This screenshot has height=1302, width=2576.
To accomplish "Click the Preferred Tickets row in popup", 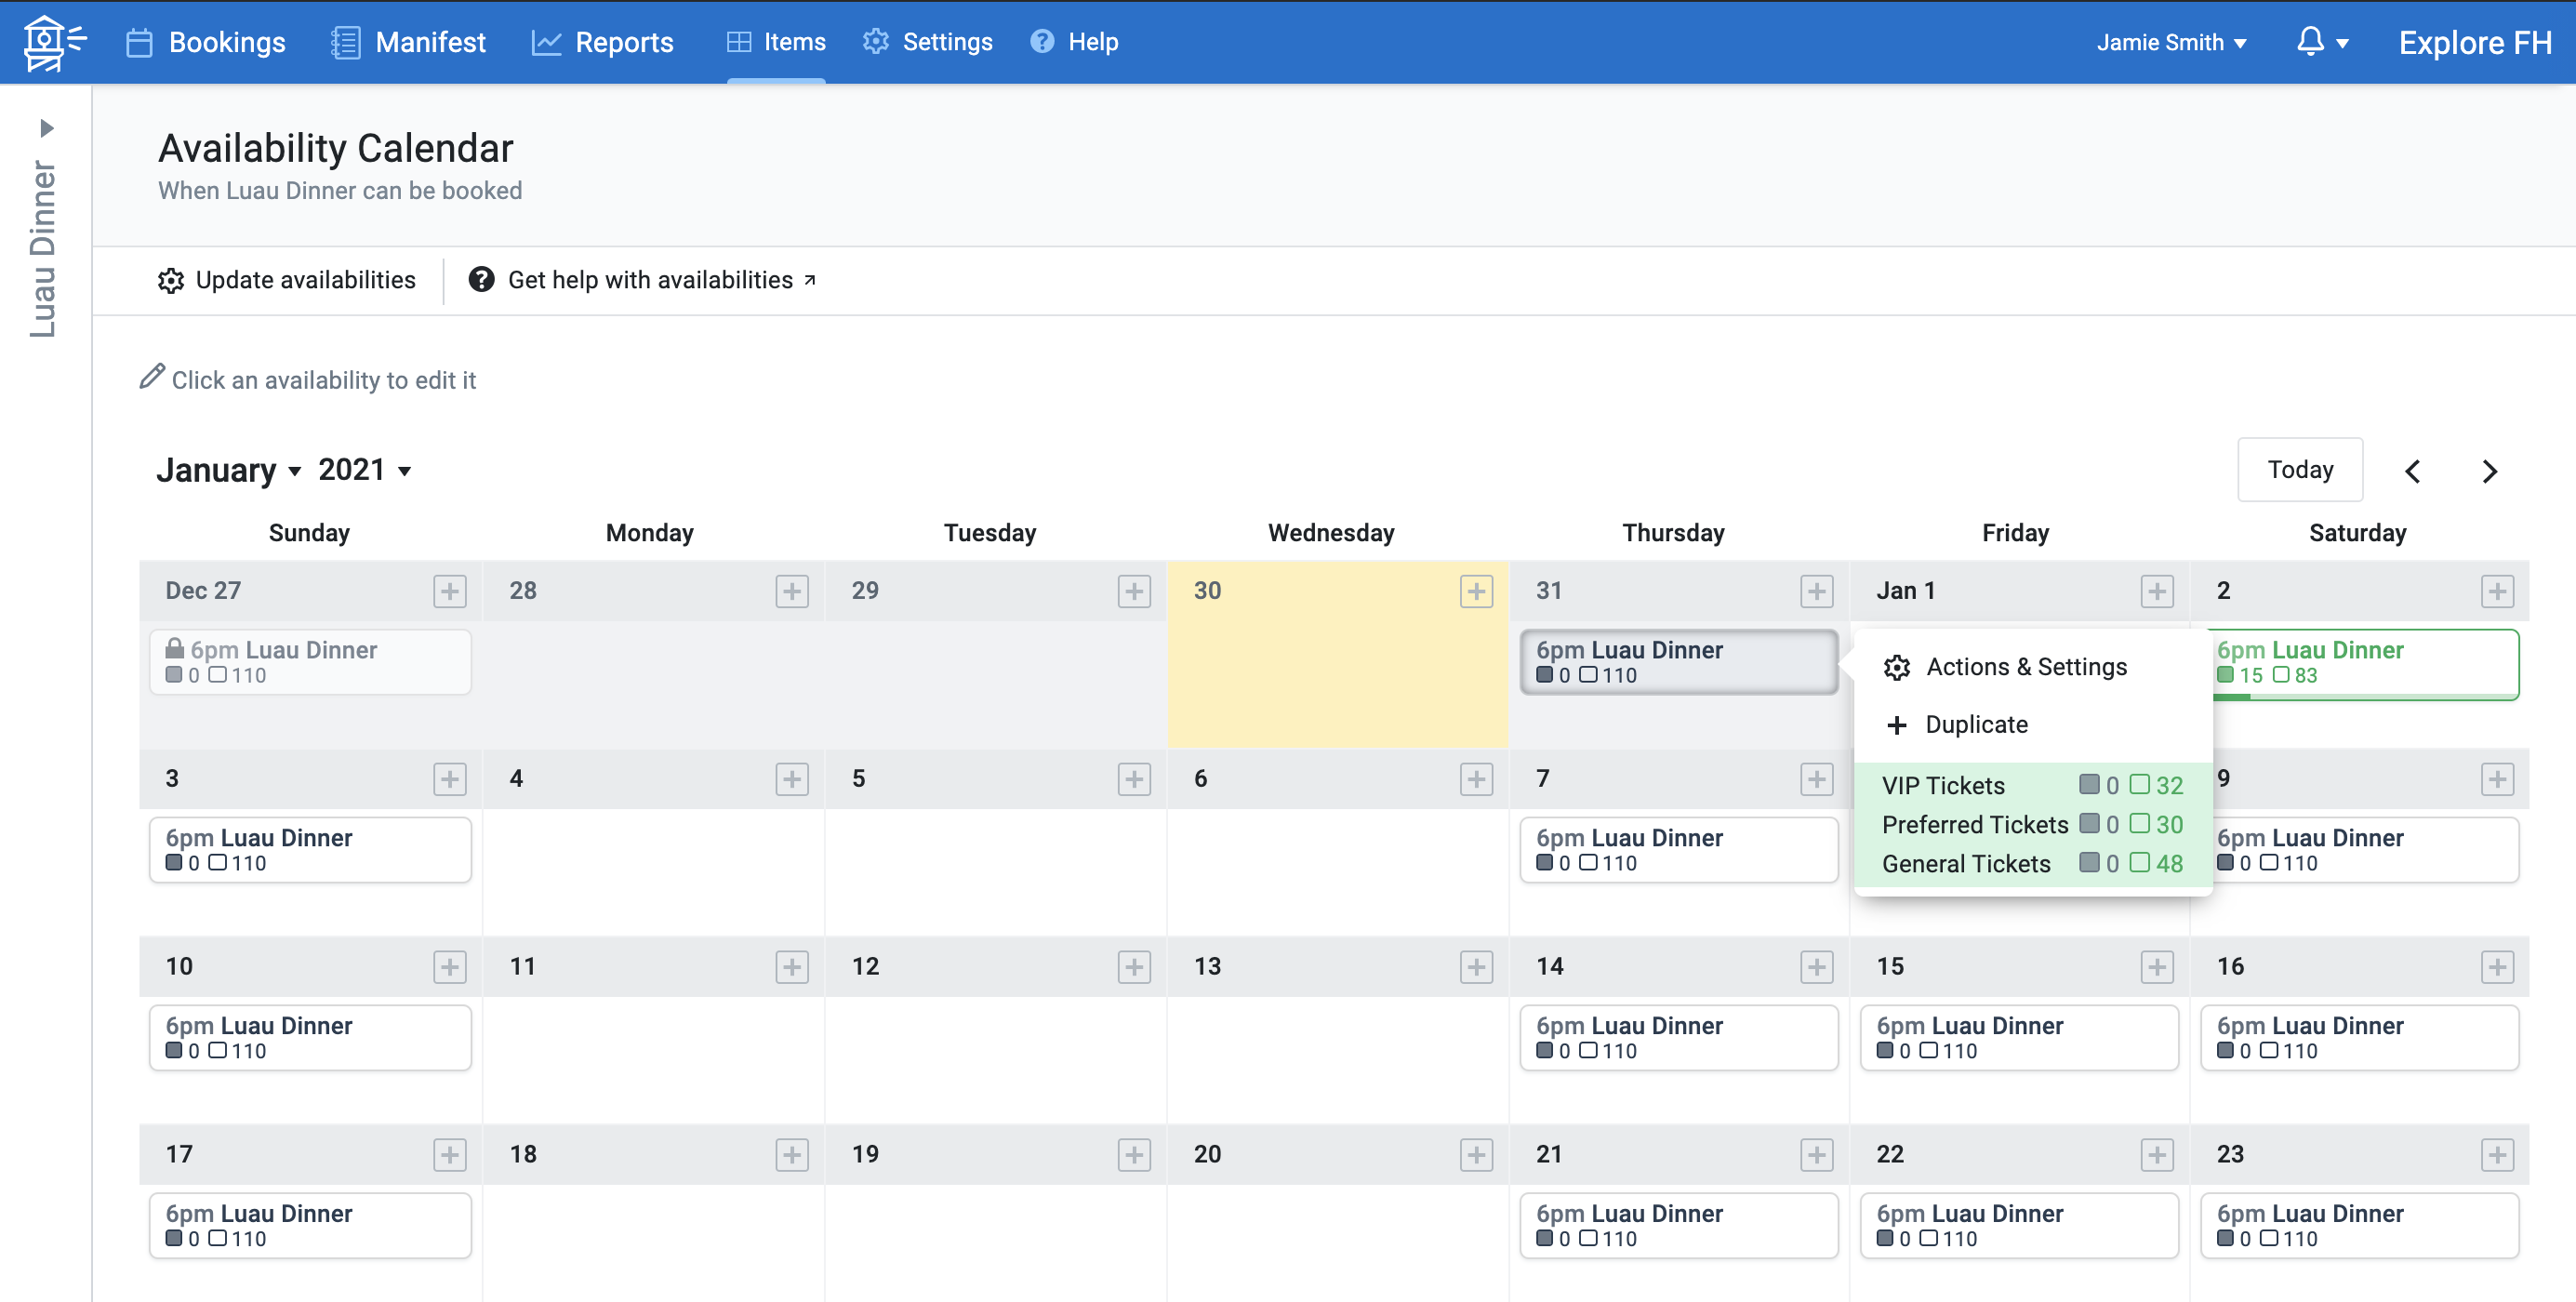I will [2032, 825].
